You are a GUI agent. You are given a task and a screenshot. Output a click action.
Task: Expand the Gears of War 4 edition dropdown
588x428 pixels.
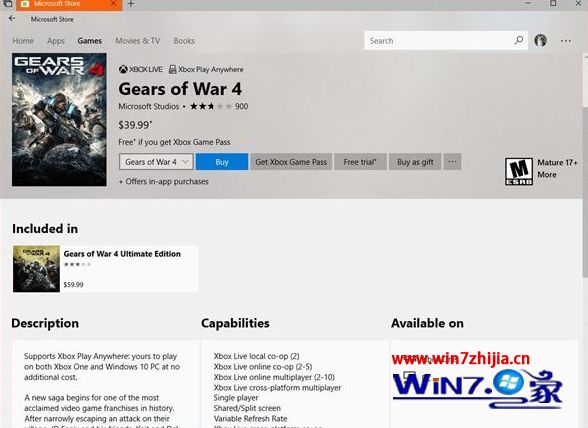coord(156,162)
